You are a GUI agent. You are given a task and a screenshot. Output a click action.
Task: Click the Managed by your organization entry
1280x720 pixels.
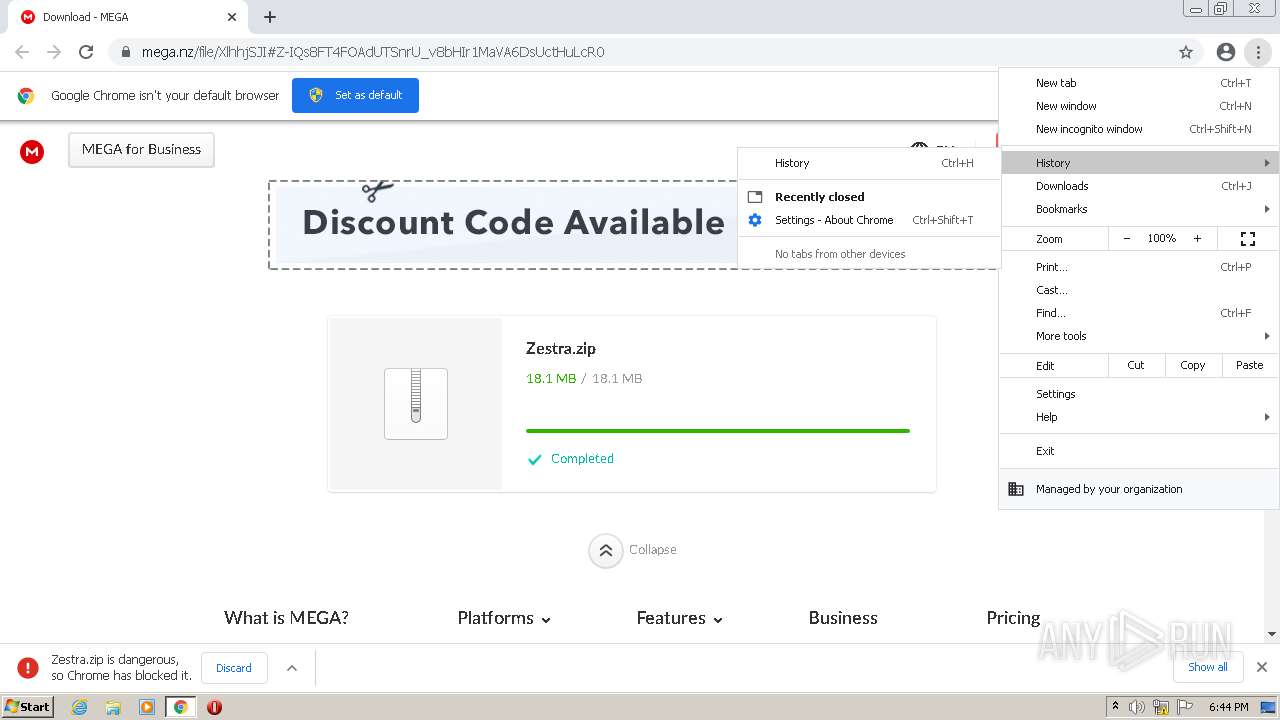coord(1139,489)
